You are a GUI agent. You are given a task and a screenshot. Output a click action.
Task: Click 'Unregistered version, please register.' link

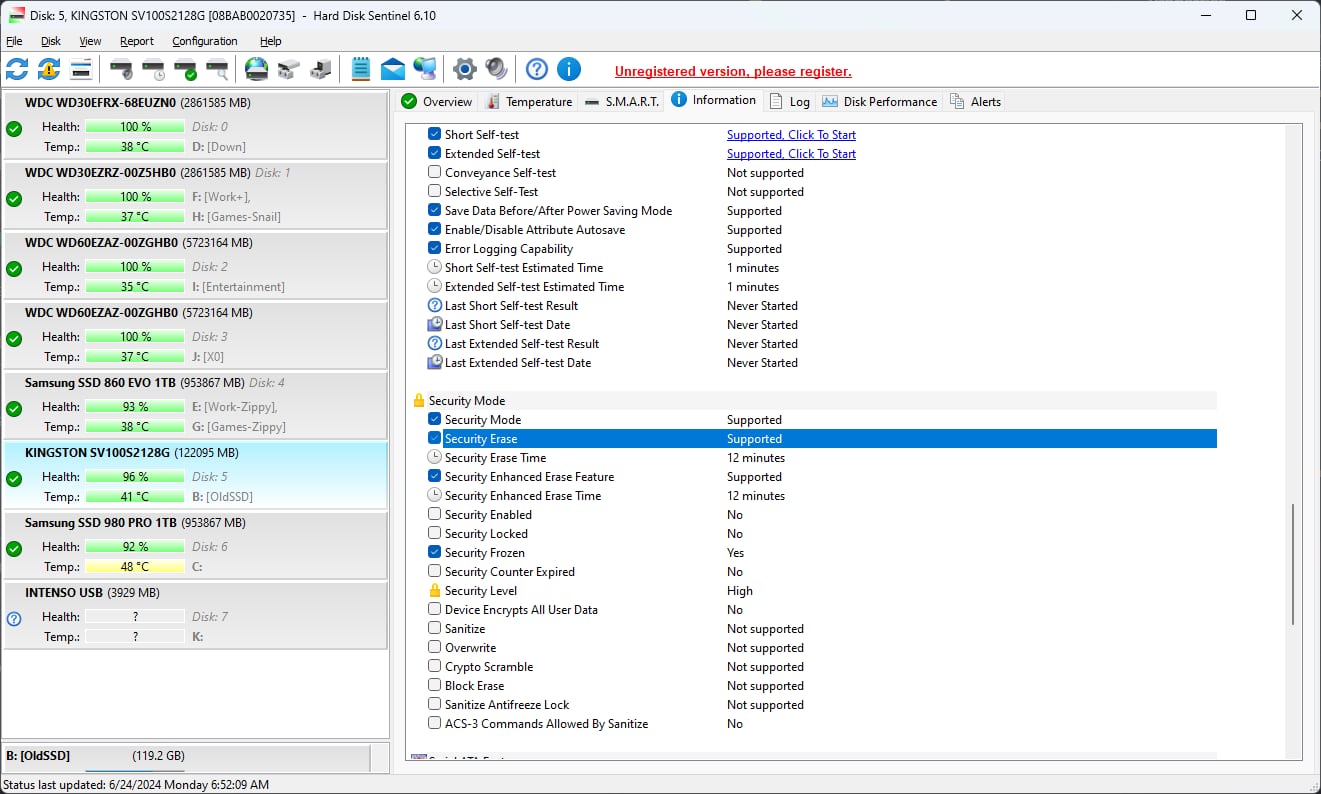click(x=733, y=71)
